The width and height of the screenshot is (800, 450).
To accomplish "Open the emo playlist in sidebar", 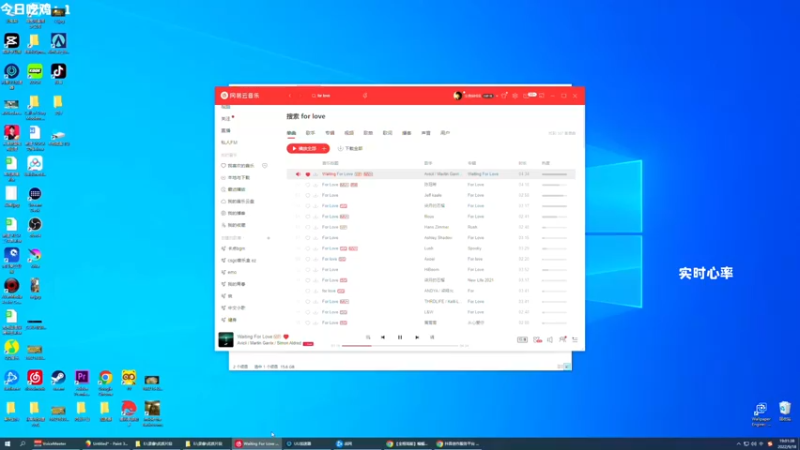I will pyautogui.click(x=229, y=272).
